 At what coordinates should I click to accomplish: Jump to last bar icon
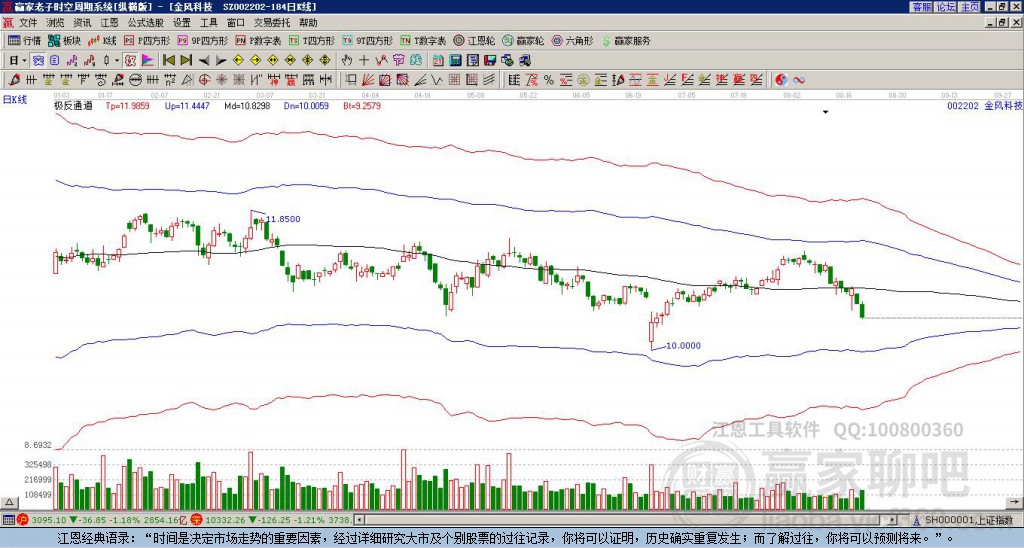click(186, 61)
